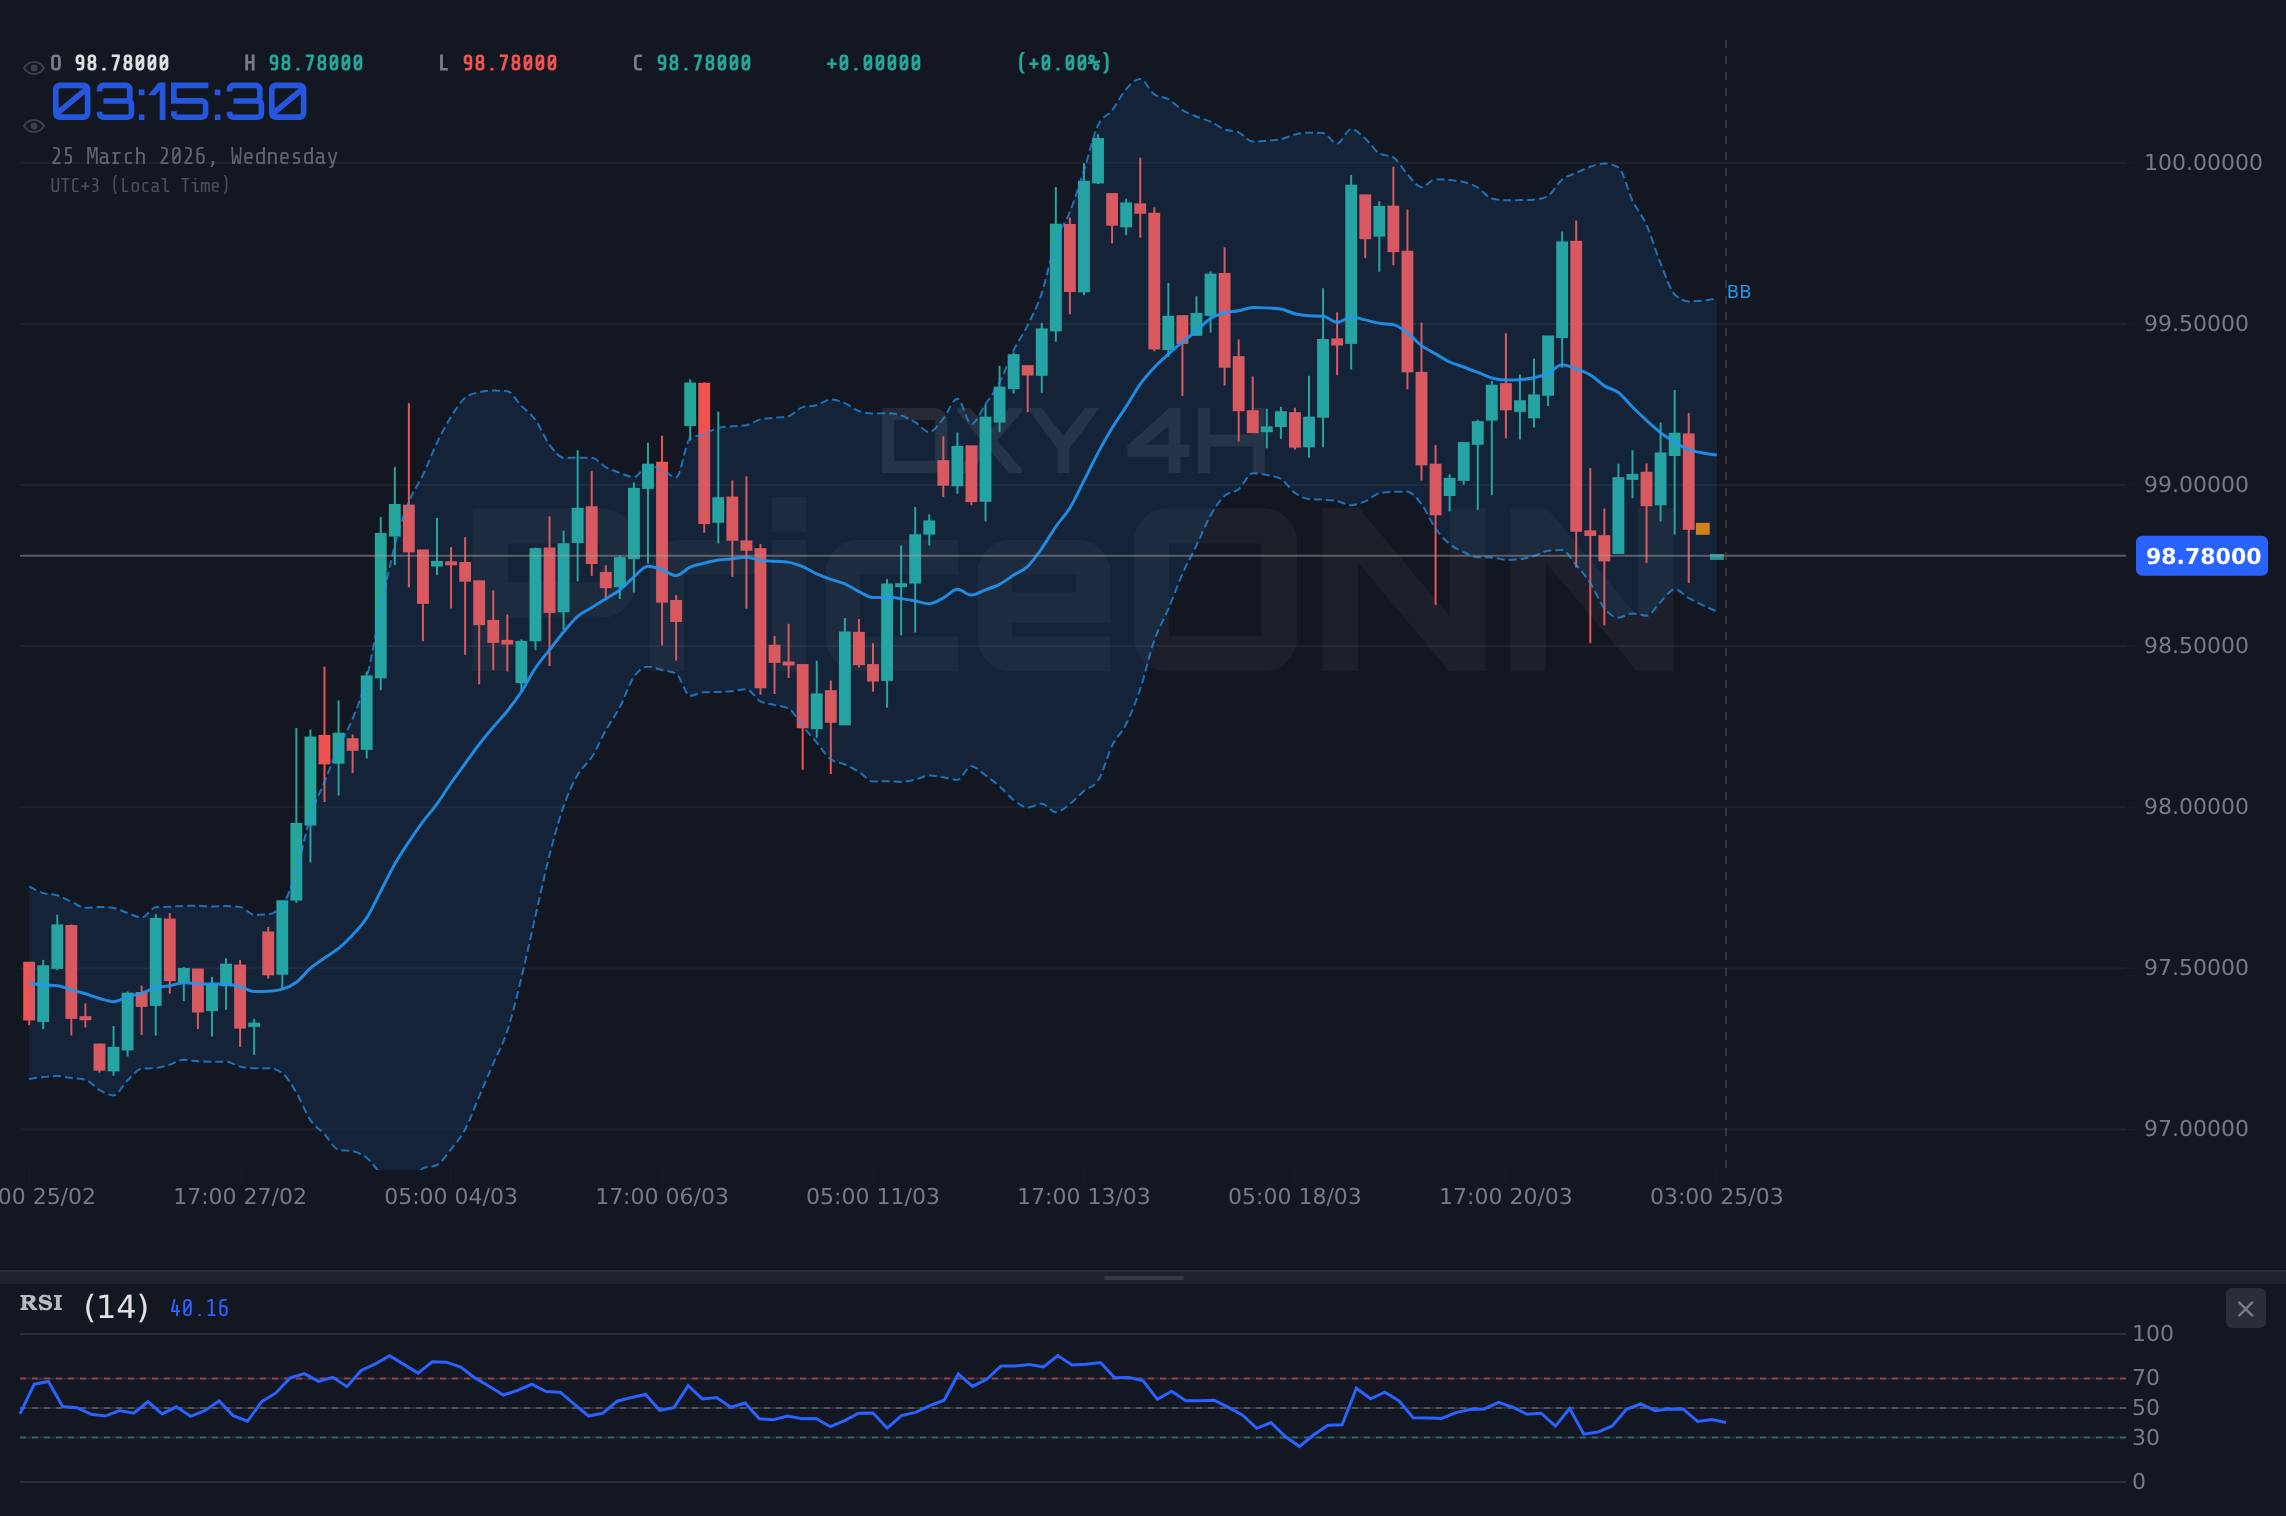The width and height of the screenshot is (2286, 1516).
Task: Click the UTC+3 Local Time label
Action: tap(140, 185)
